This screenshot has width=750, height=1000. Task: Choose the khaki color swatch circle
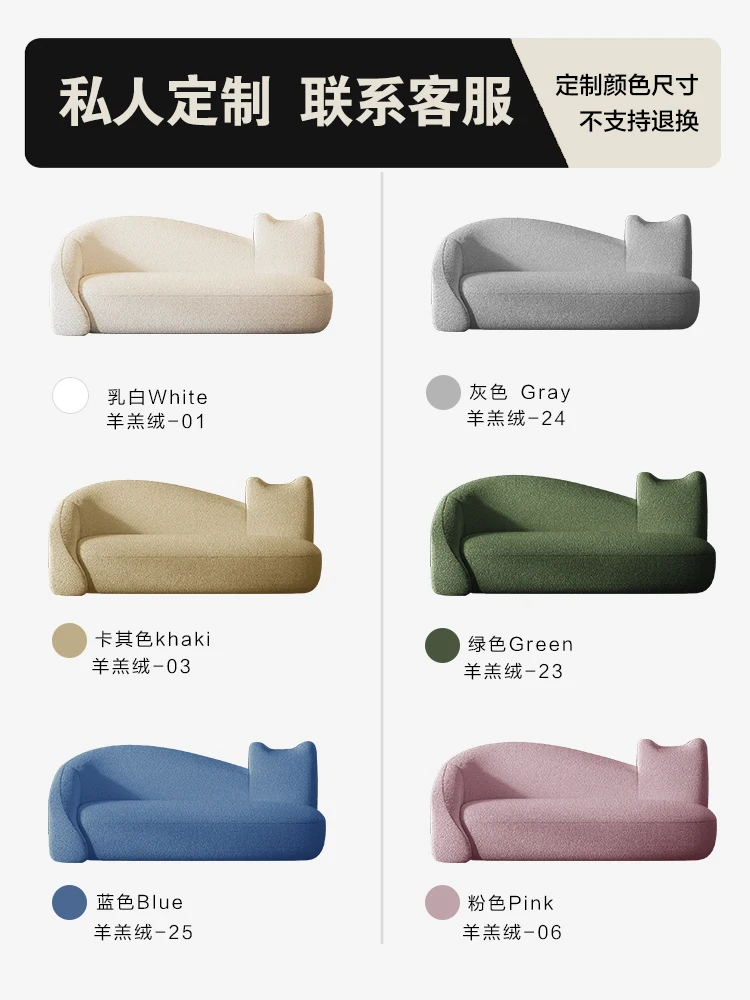69,640
